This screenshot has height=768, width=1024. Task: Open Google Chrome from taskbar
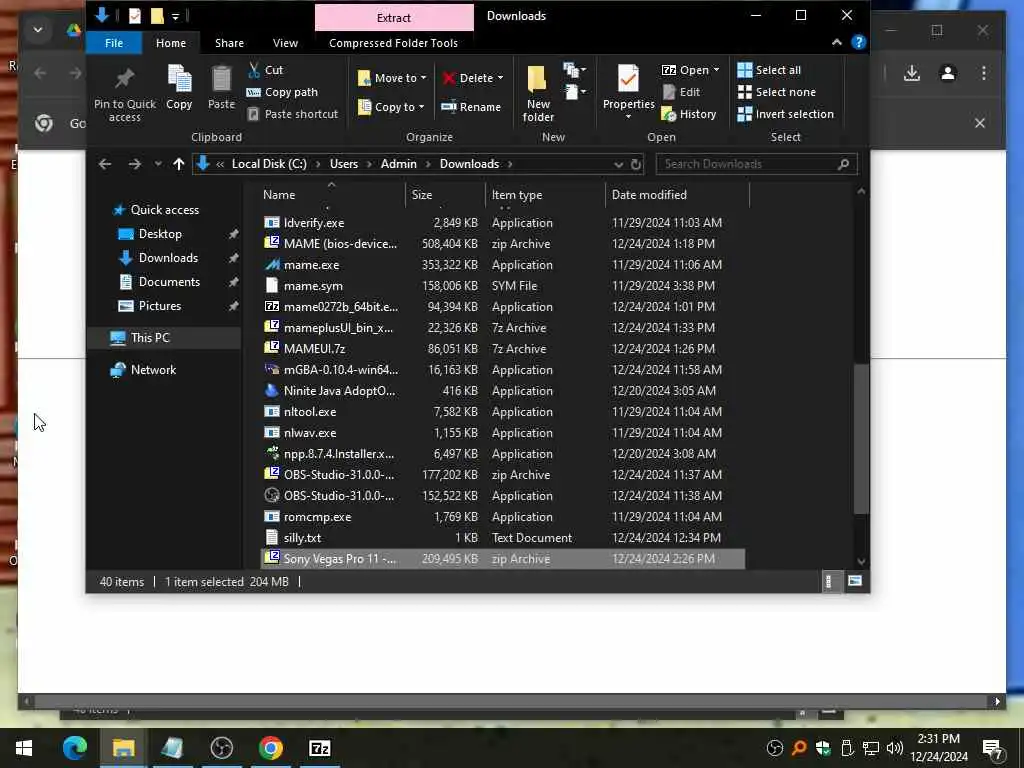pos(270,748)
